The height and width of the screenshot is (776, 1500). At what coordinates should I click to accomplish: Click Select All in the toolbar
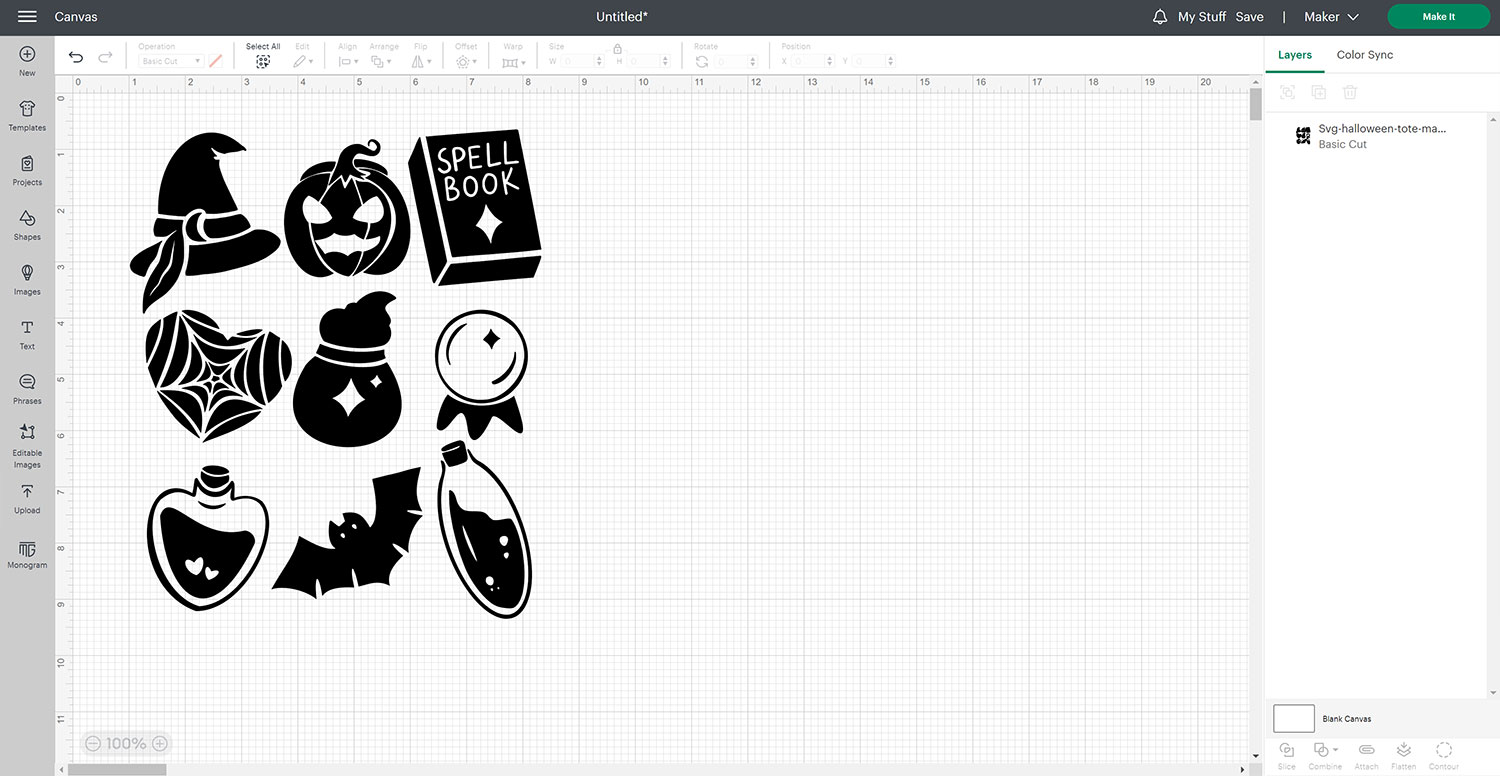[x=263, y=55]
